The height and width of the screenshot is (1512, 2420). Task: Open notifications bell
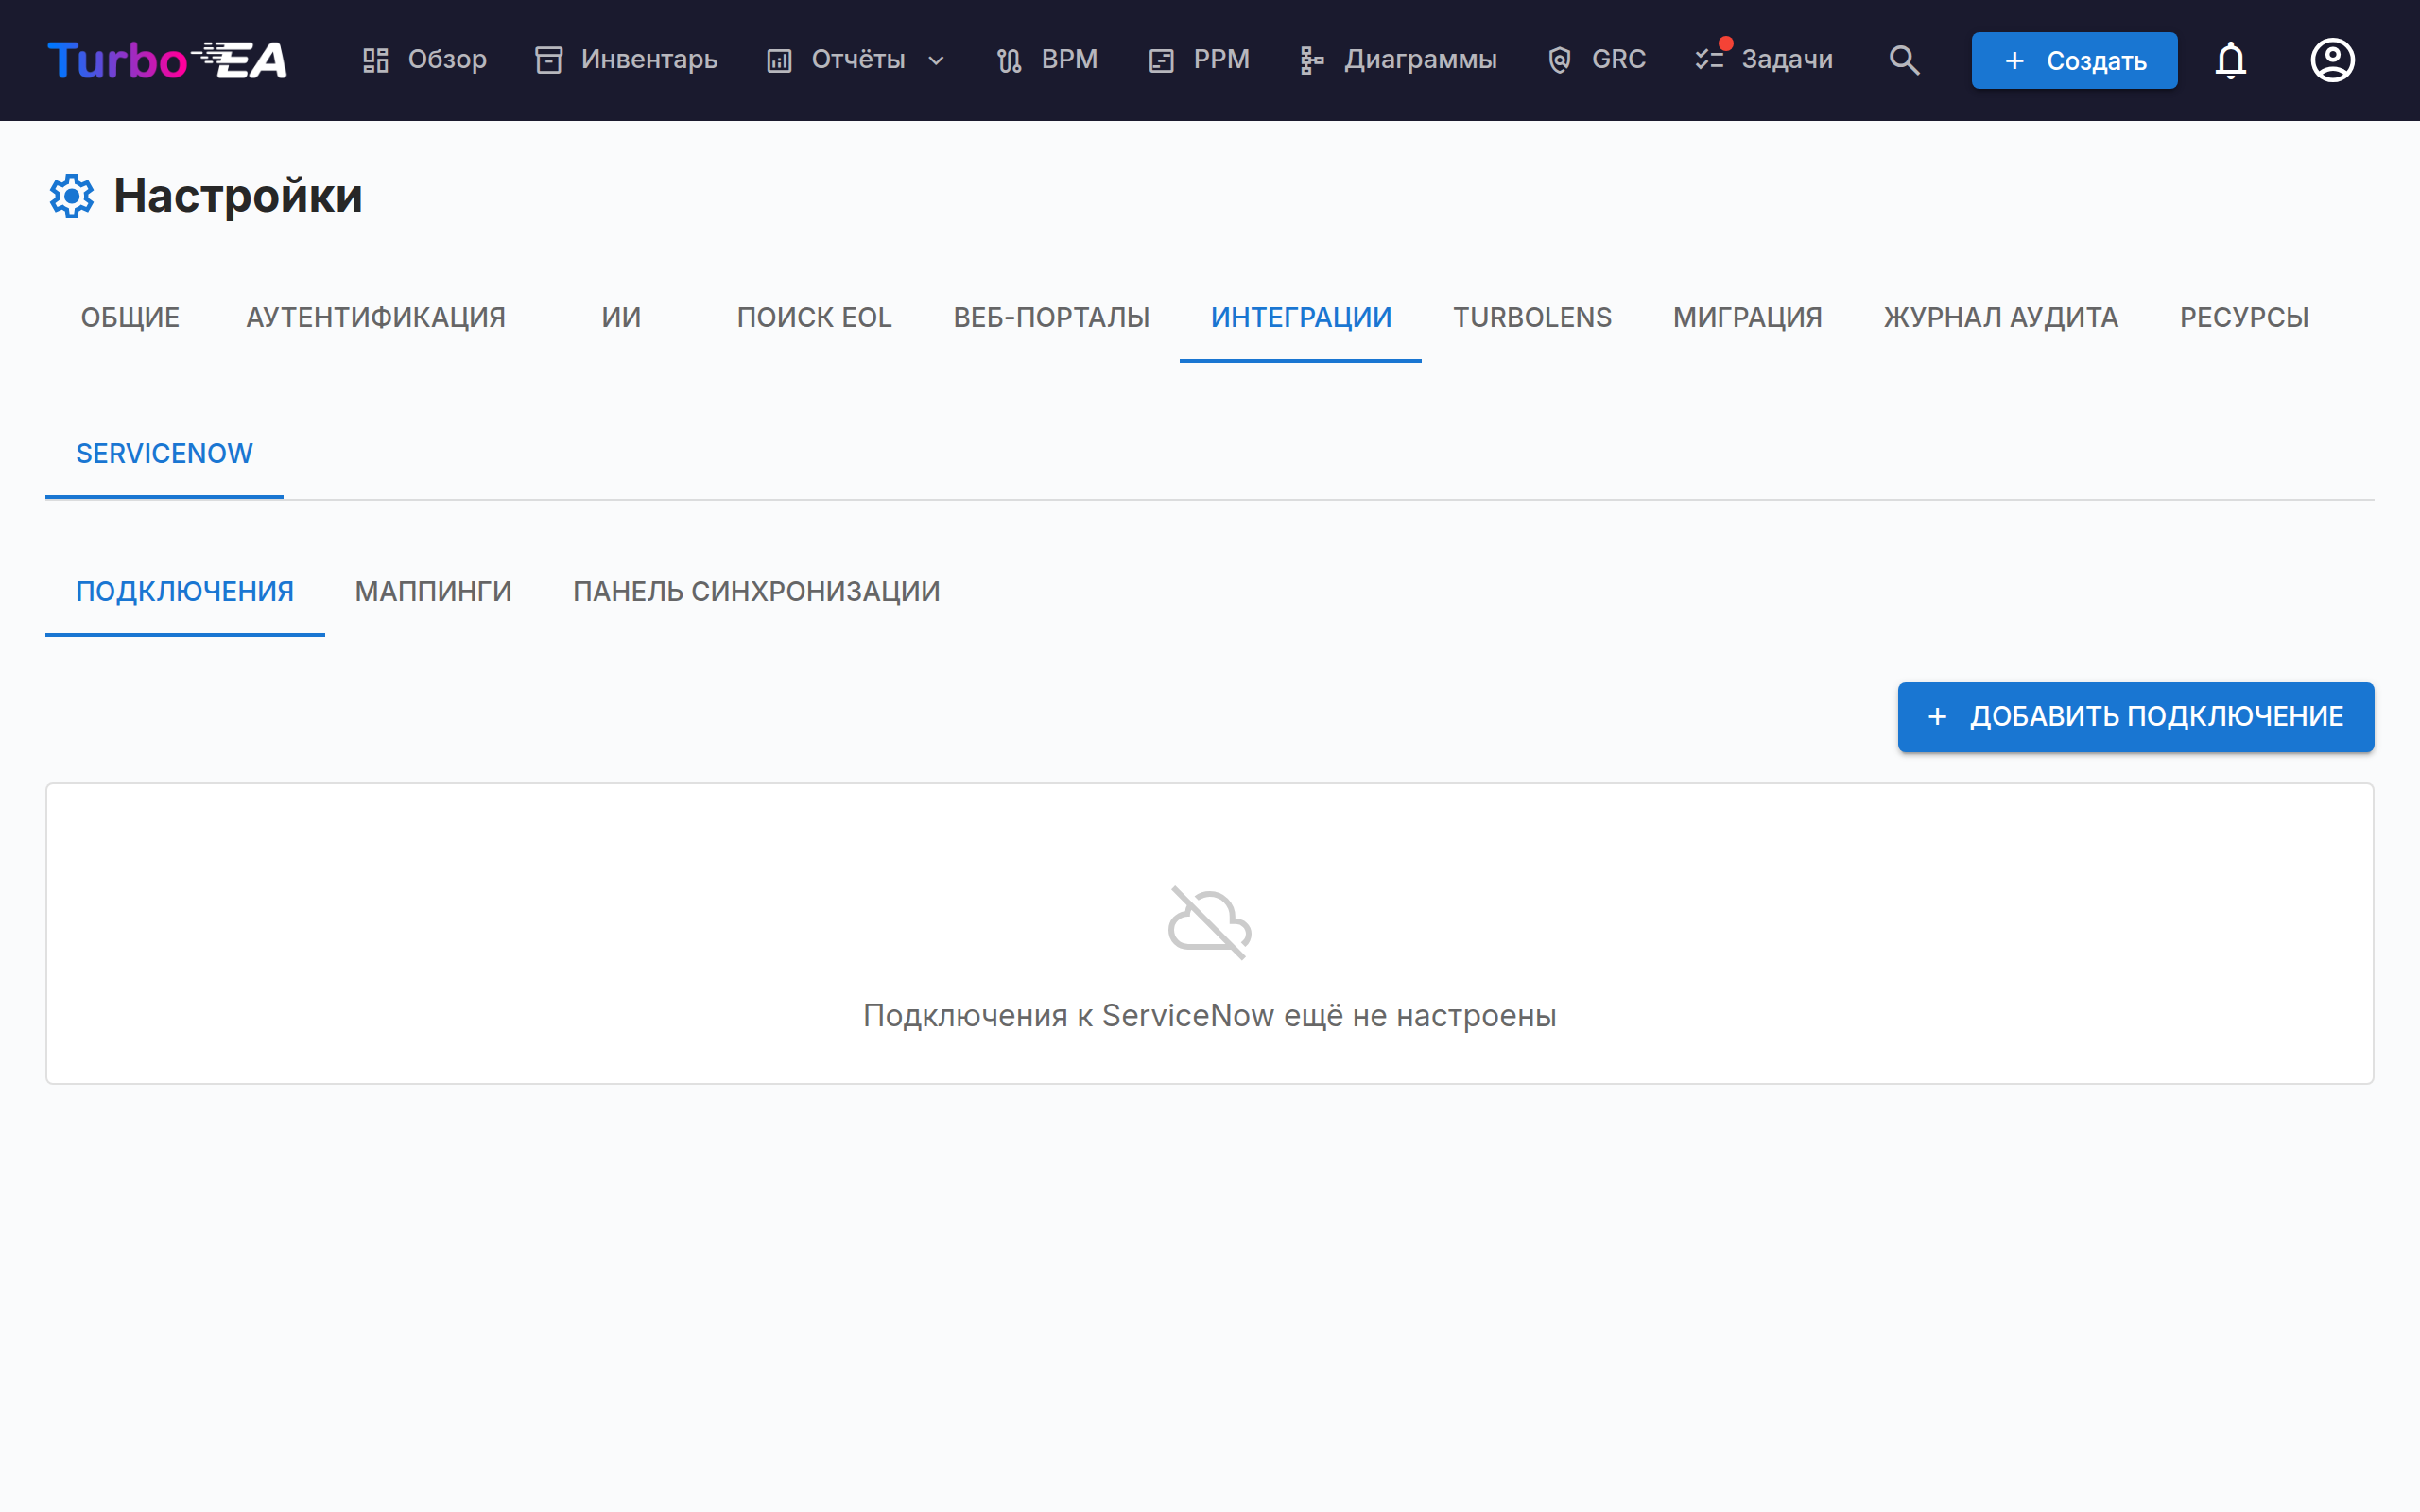click(x=2230, y=60)
